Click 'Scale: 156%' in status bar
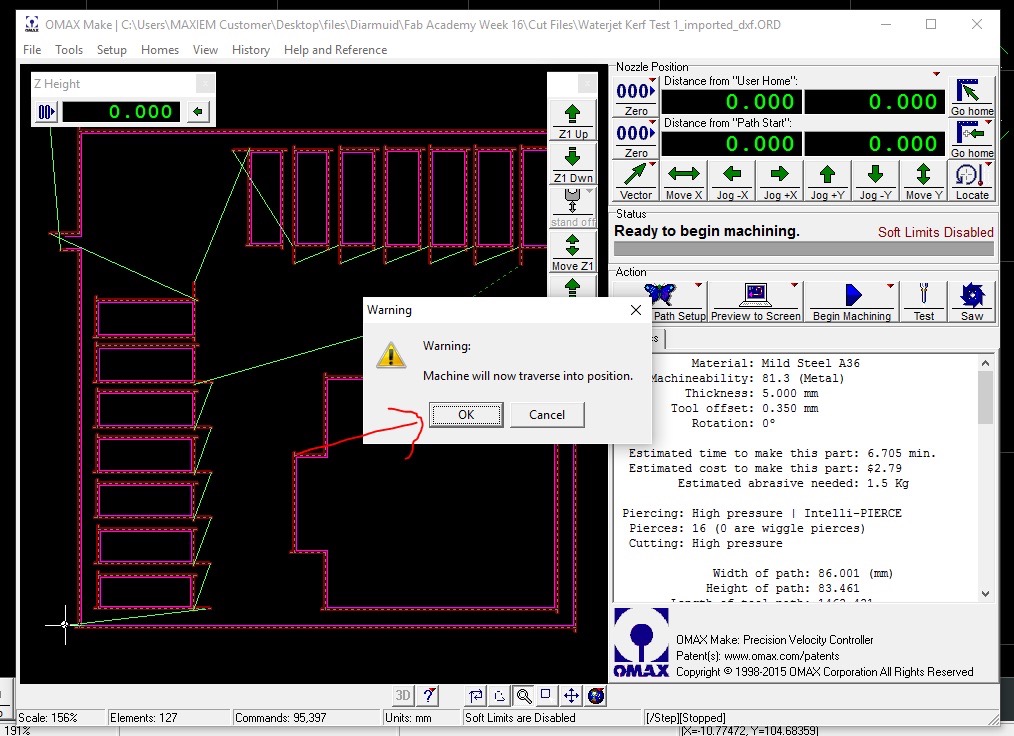 tap(48, 718)
